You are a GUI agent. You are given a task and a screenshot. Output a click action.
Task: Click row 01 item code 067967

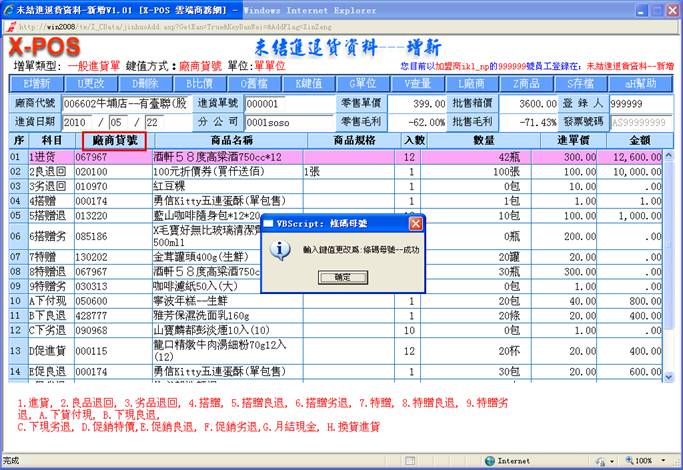point(92,157)
